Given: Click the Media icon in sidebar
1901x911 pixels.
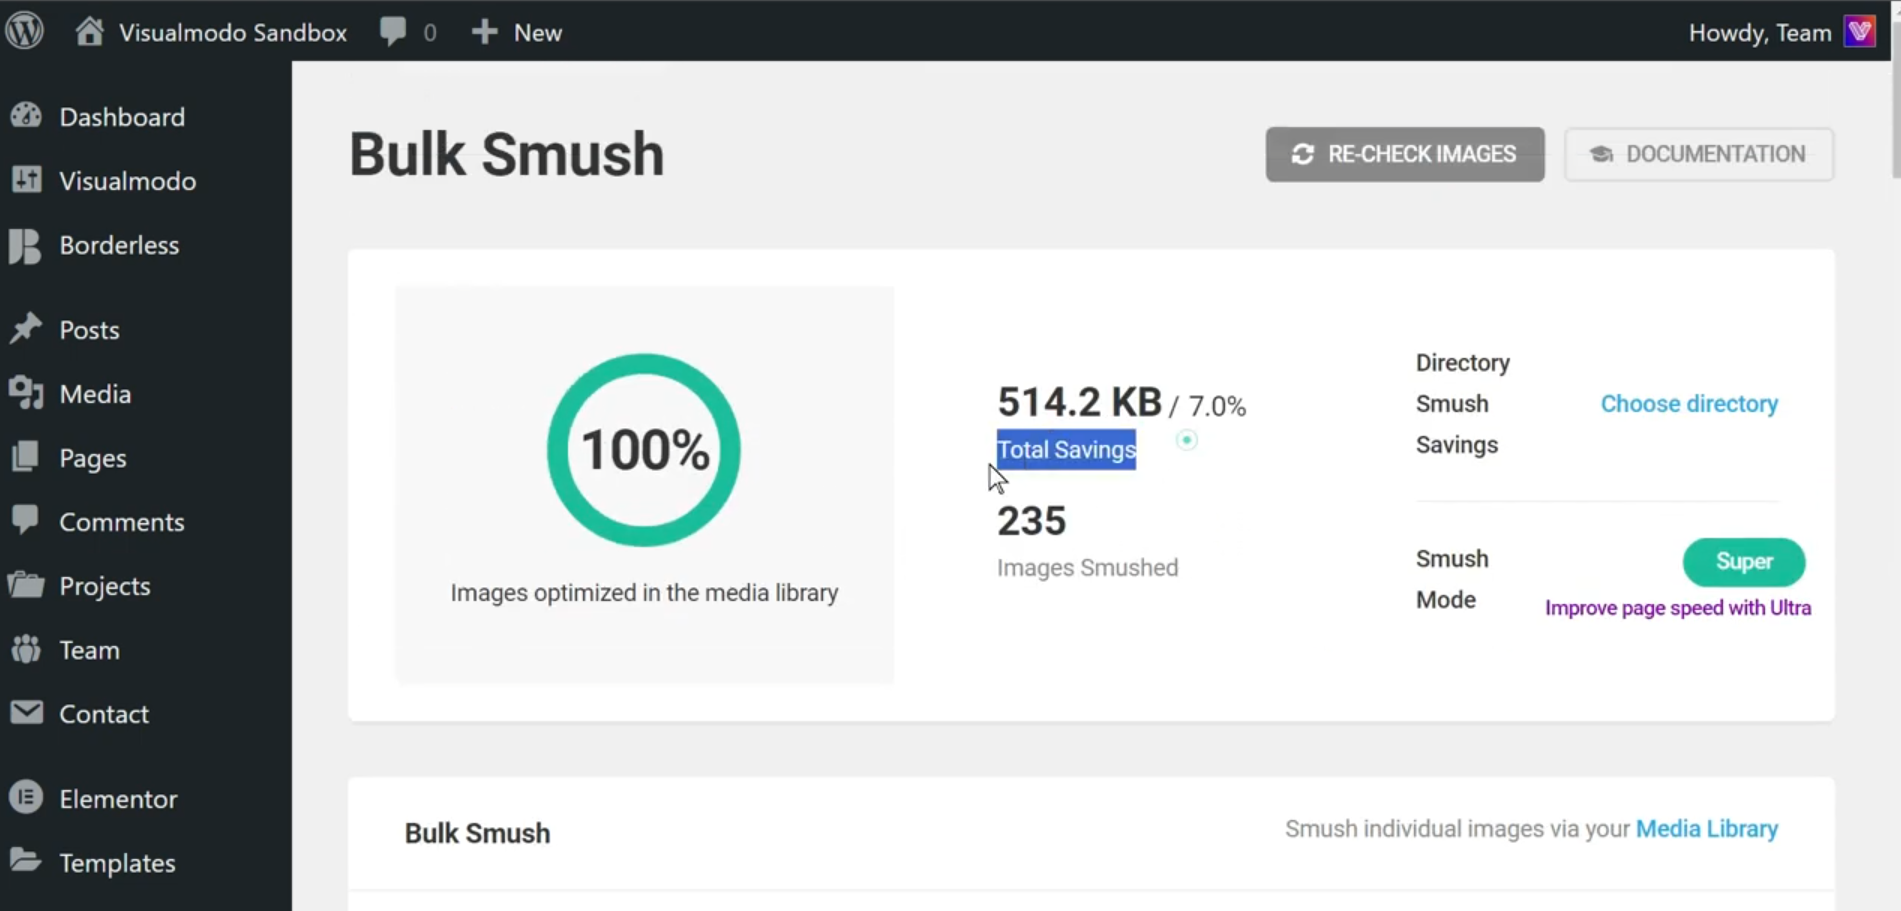Looking at the screenshot, I should pyautogui.click(x=26, y=393).
